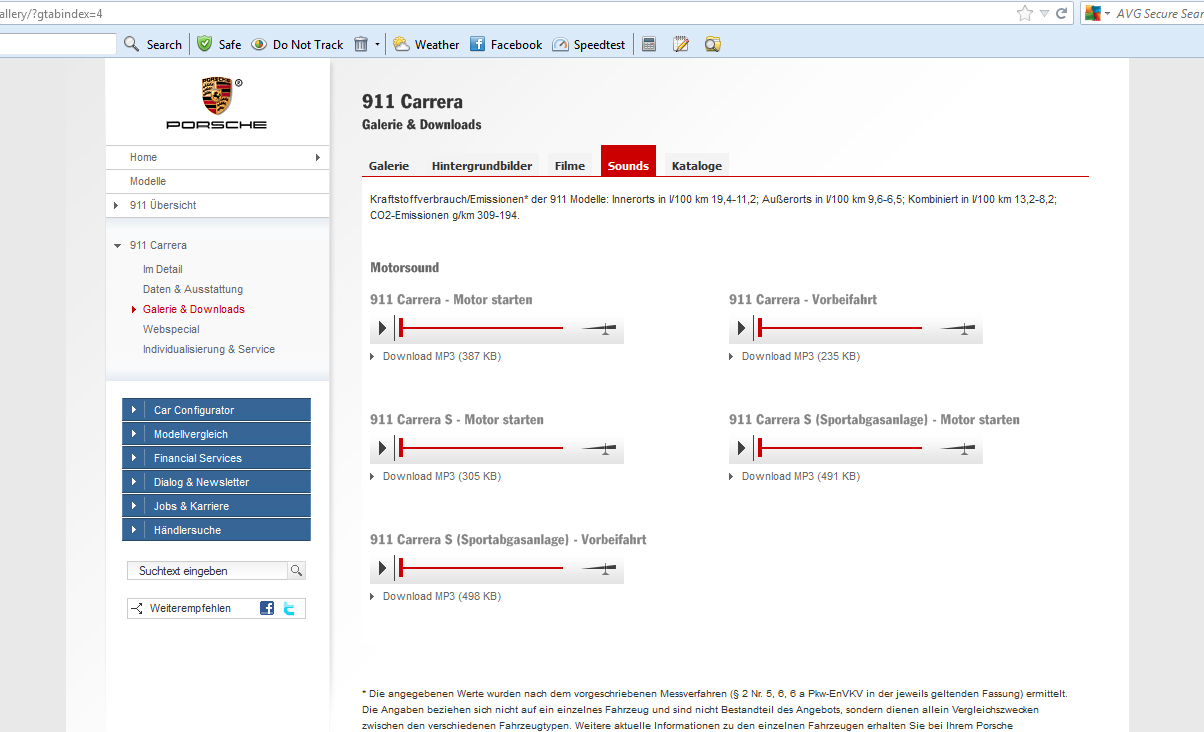Open the calculator toolbar icon

click(x=649, y=44)
